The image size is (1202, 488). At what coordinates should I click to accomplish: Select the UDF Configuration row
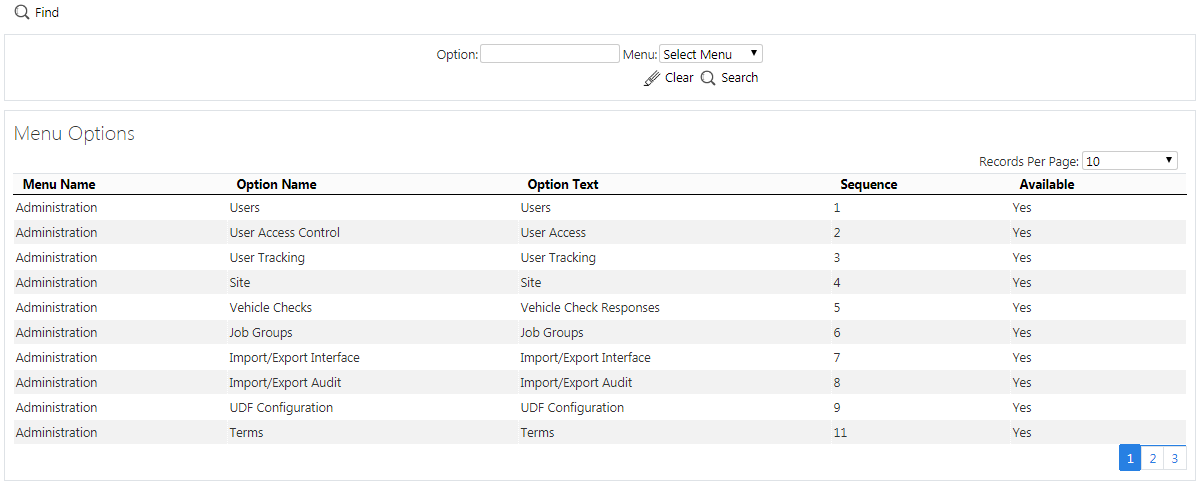[600, 408]
